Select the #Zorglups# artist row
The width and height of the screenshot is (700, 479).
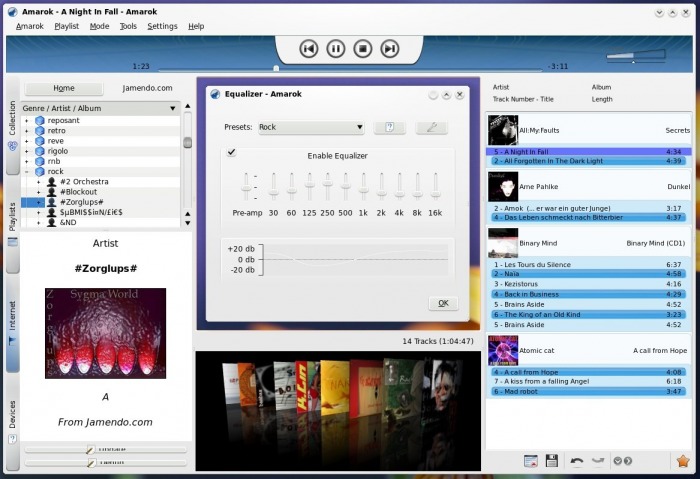[x=100, y=202]
